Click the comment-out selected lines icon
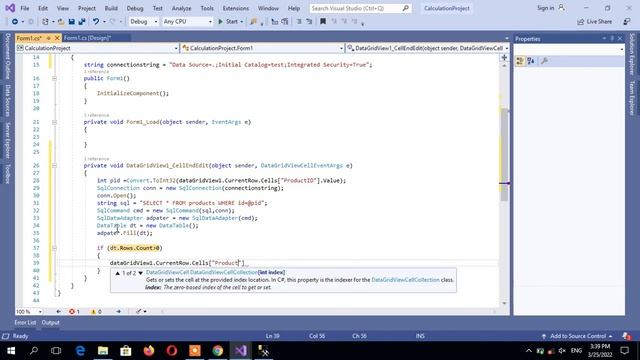This screenshot has width=640, height=360. click(x=299, y=22)
